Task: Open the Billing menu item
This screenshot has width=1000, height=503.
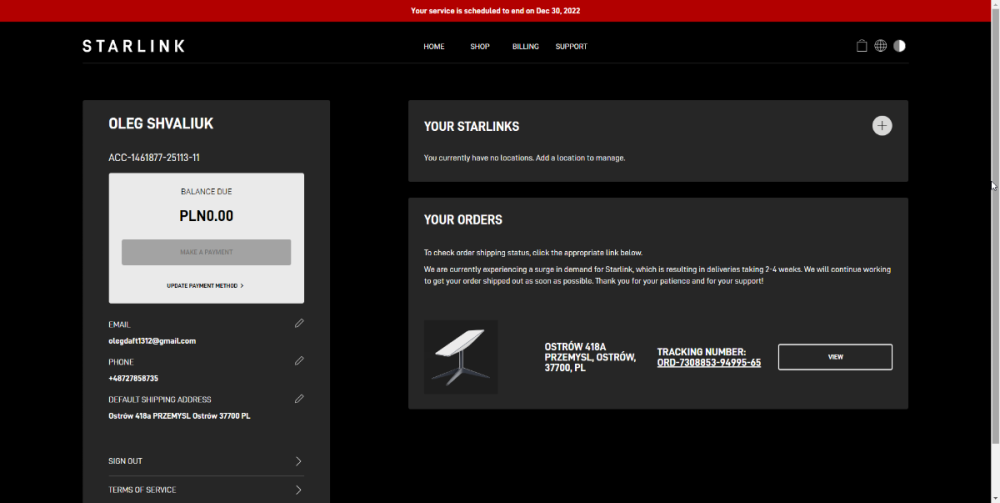Action: [x=525, y=47]
